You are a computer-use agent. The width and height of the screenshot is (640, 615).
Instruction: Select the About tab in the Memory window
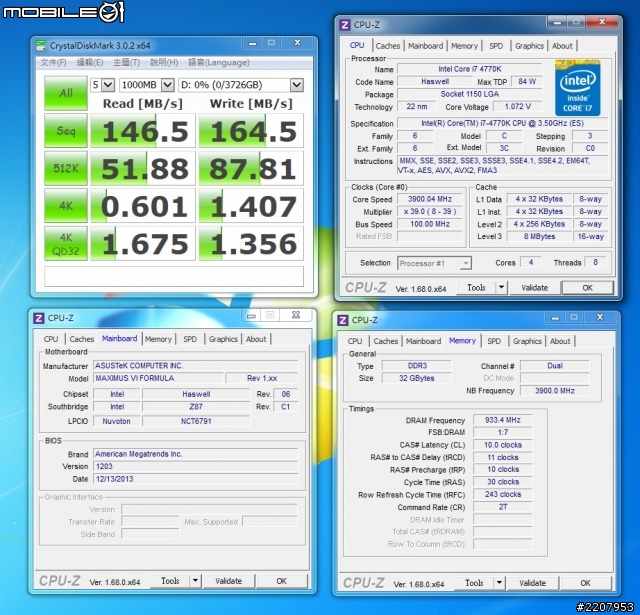560,341
